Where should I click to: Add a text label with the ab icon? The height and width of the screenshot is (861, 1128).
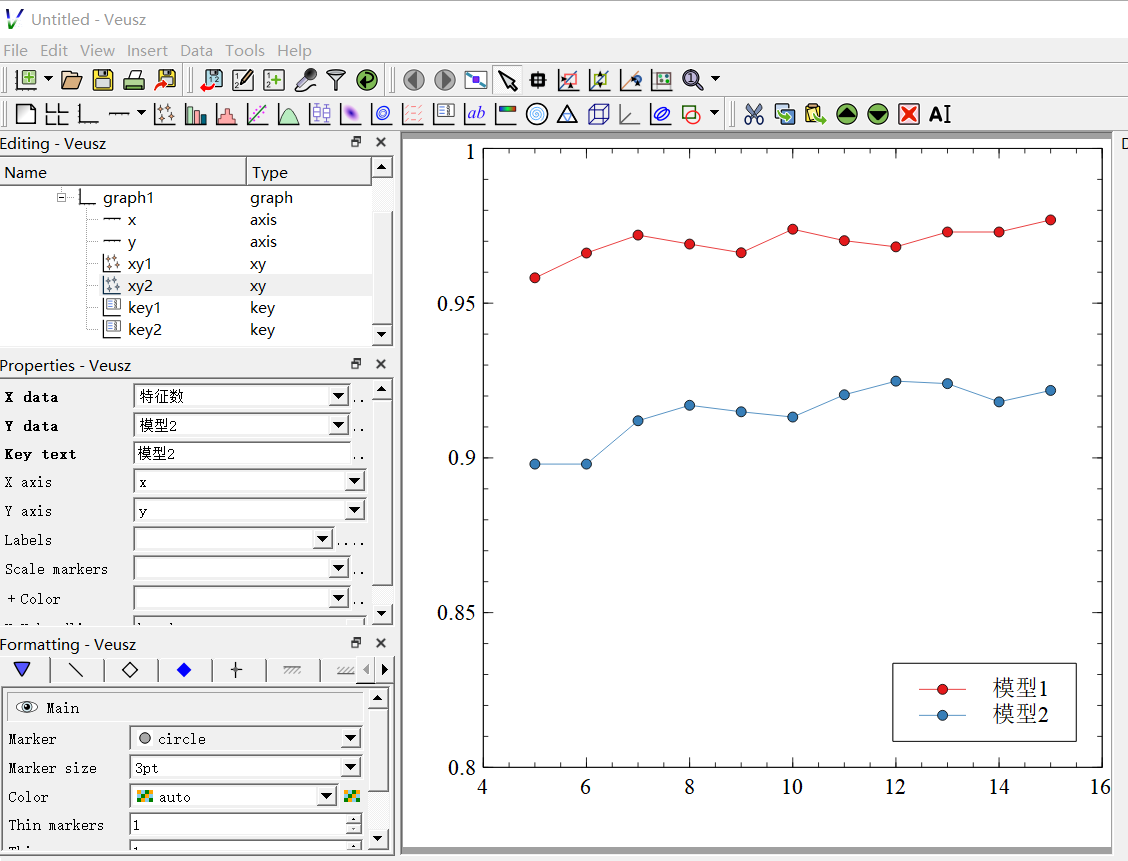[x=476, y=114]
